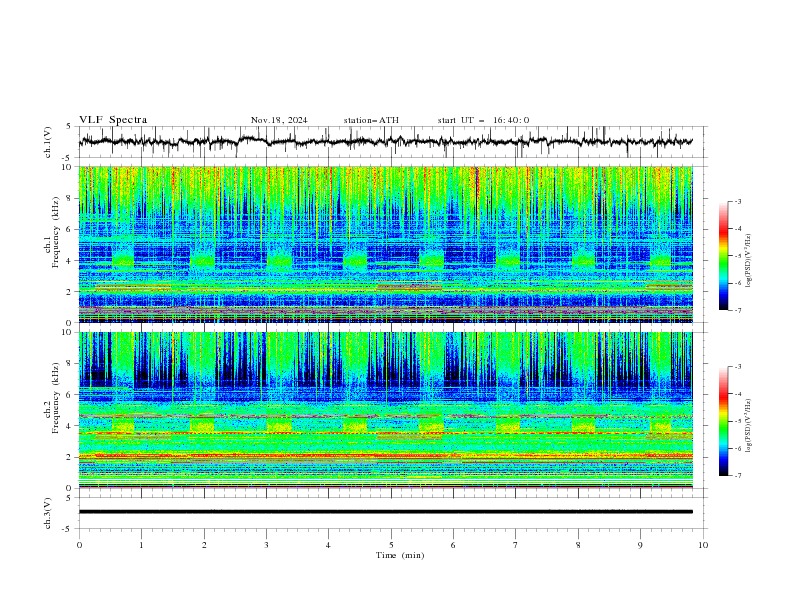The width and height of the screenshot is (792, 612).
Task: Click the "2" tick on the time axis
Action: 204,545
